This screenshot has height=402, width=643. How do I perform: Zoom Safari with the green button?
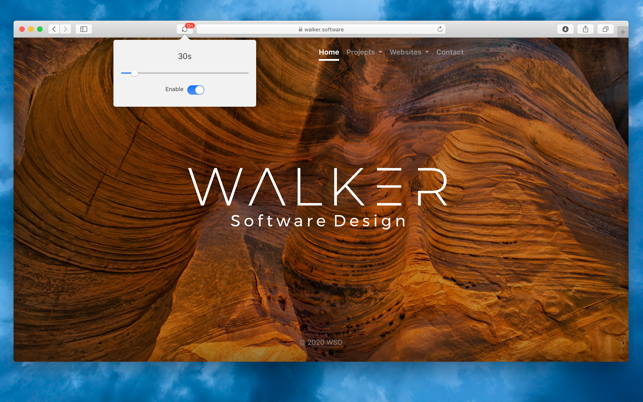coord(40,29)
